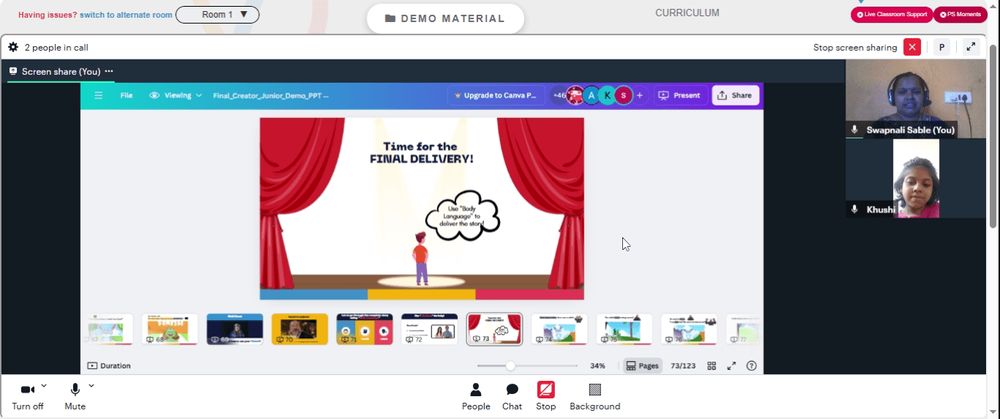Select slide thumbnail 75
This screenshot has height=419, width=1000.
coord(624,329)
